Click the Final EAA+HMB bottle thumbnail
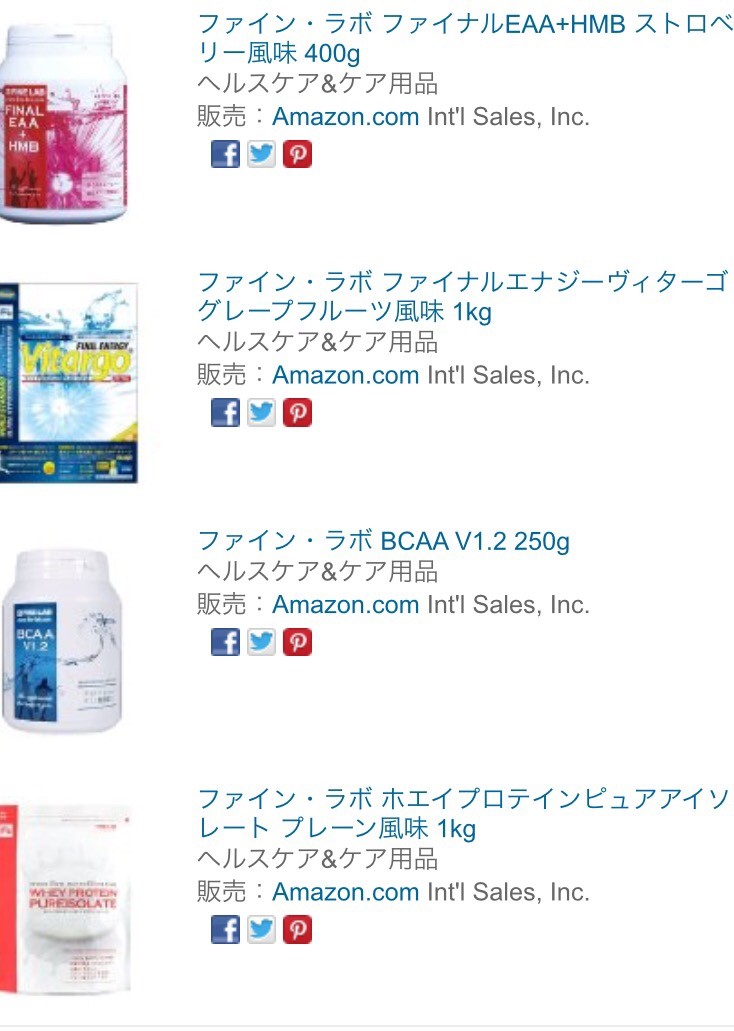Screen dimensions: 734x1031 click(64, 124)
